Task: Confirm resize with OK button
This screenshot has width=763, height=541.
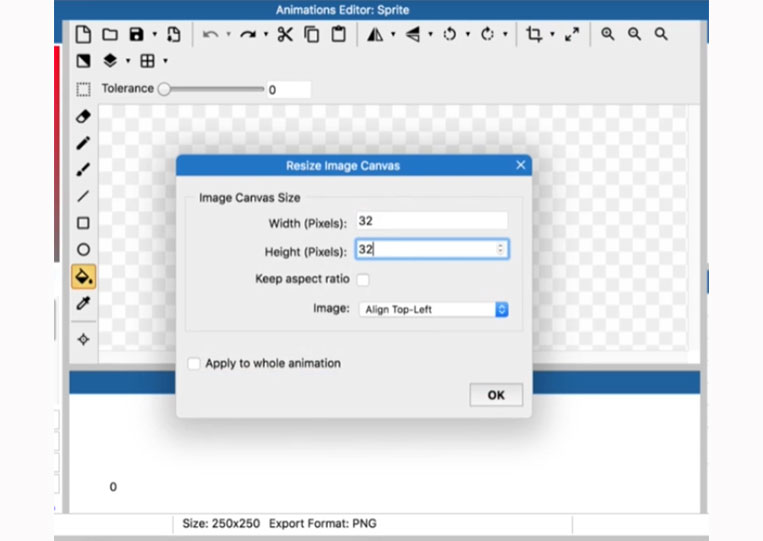Action: 496,395
